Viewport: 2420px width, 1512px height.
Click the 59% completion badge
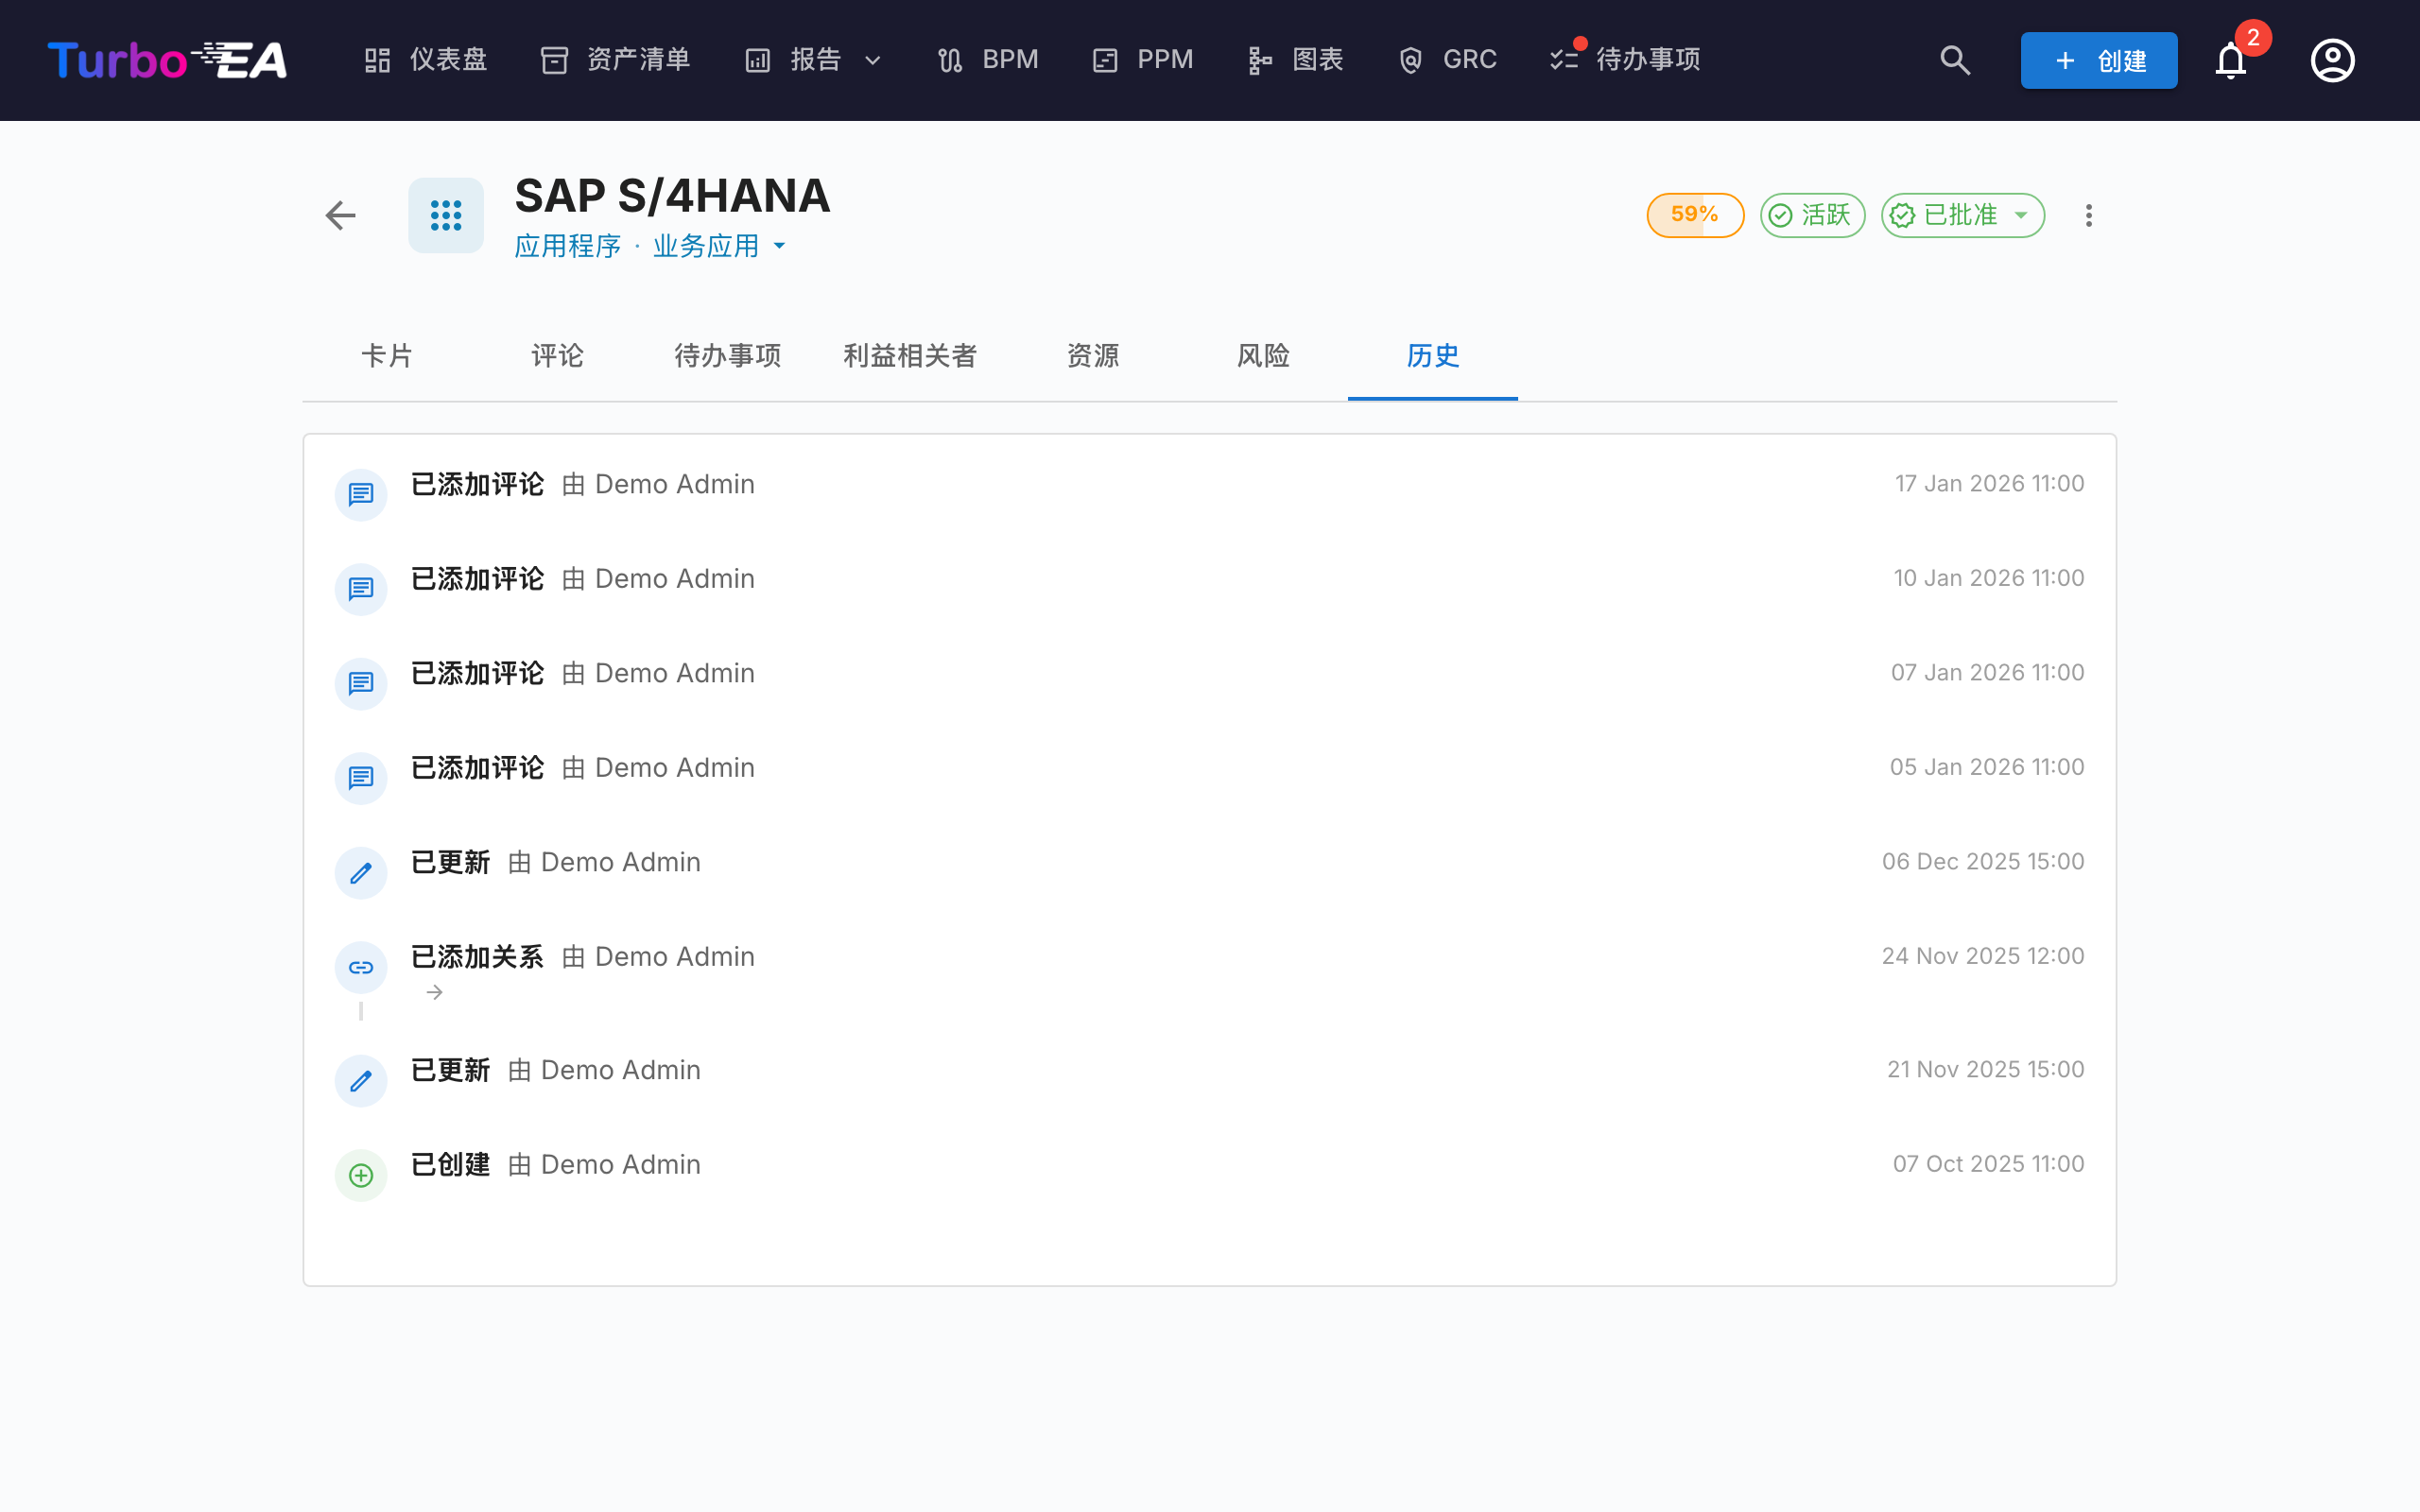(x=1695, y=215)
